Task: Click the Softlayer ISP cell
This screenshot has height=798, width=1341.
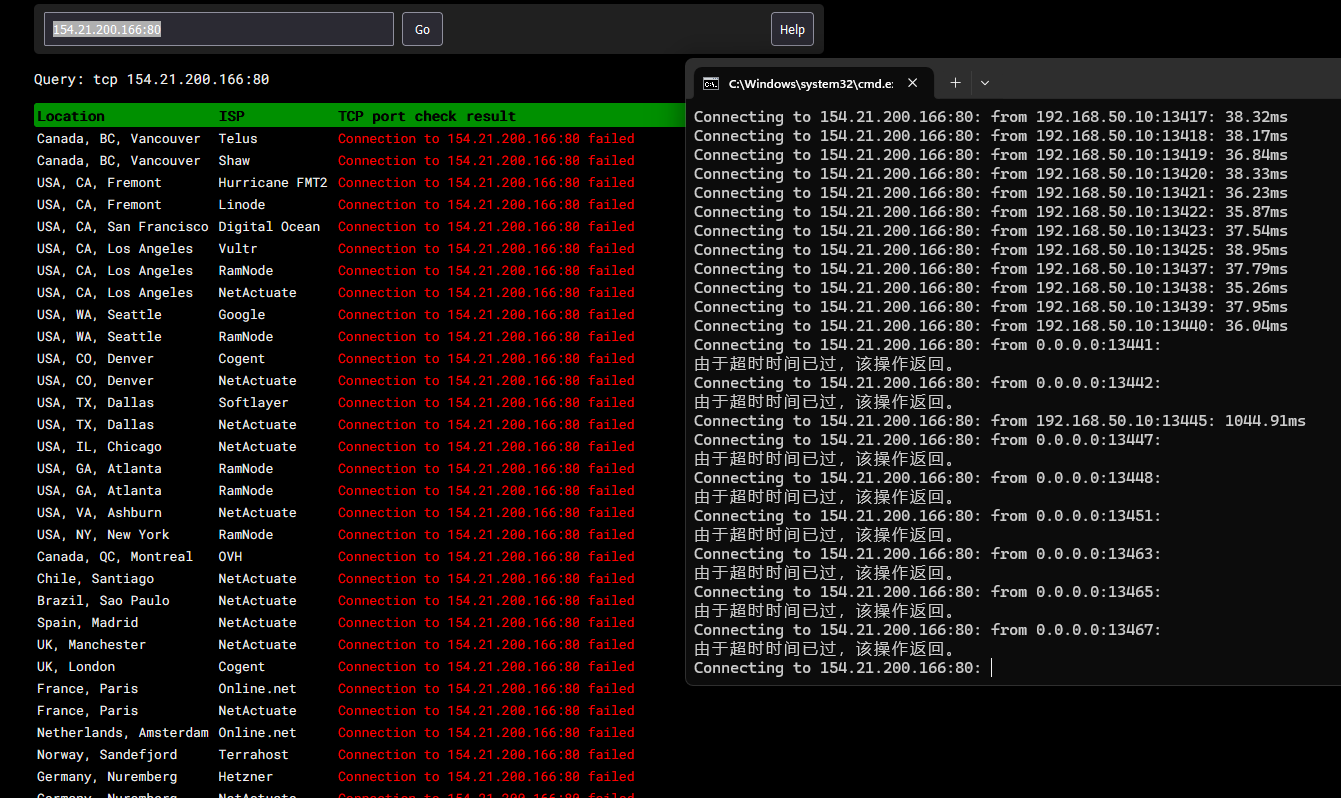Action: point(253,403)
